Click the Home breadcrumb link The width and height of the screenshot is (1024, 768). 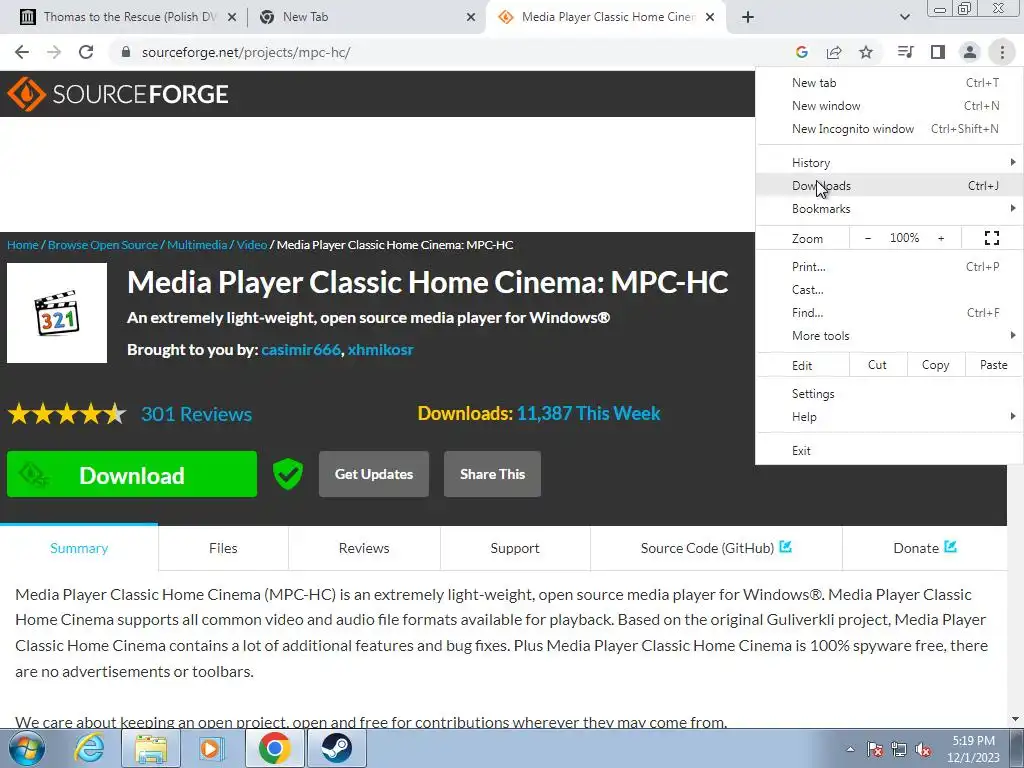23,245
